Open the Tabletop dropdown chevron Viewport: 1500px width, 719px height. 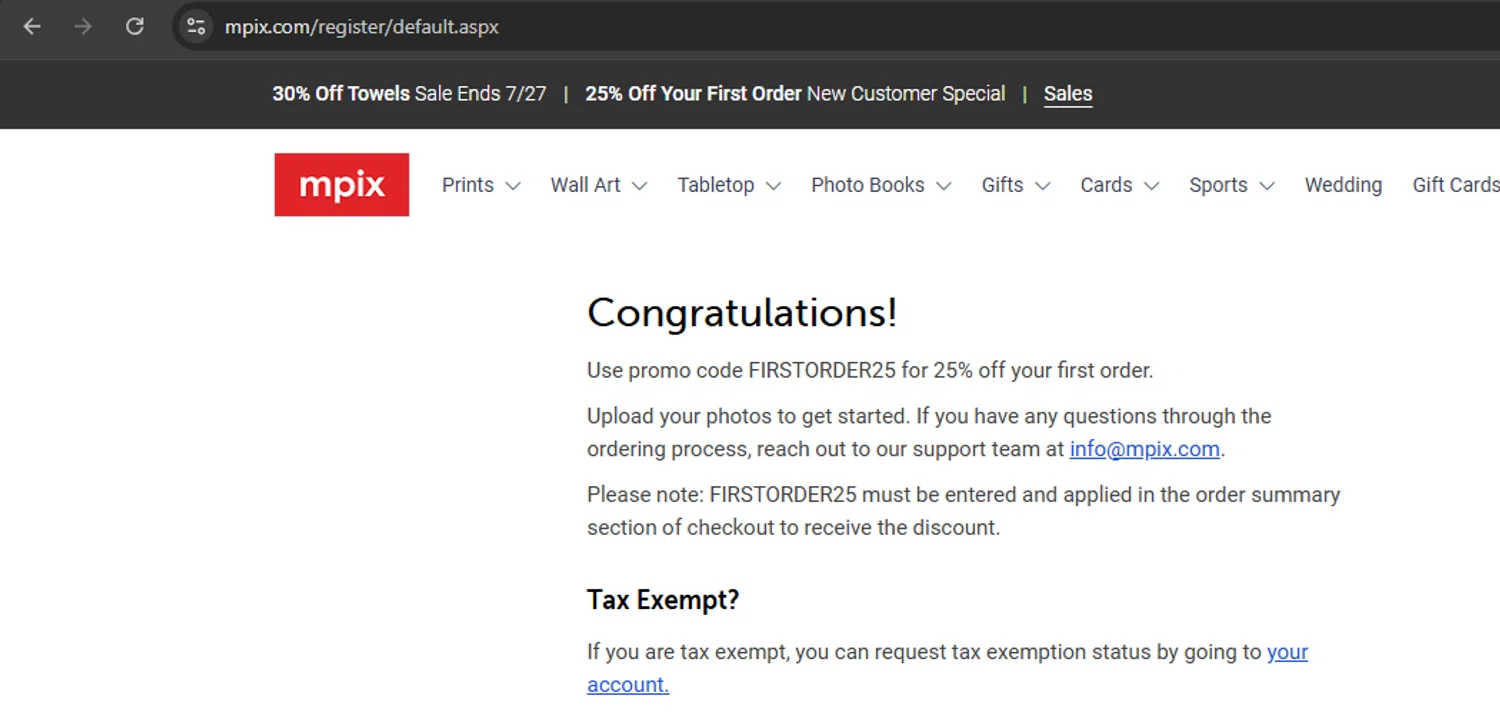pos(773,186)
